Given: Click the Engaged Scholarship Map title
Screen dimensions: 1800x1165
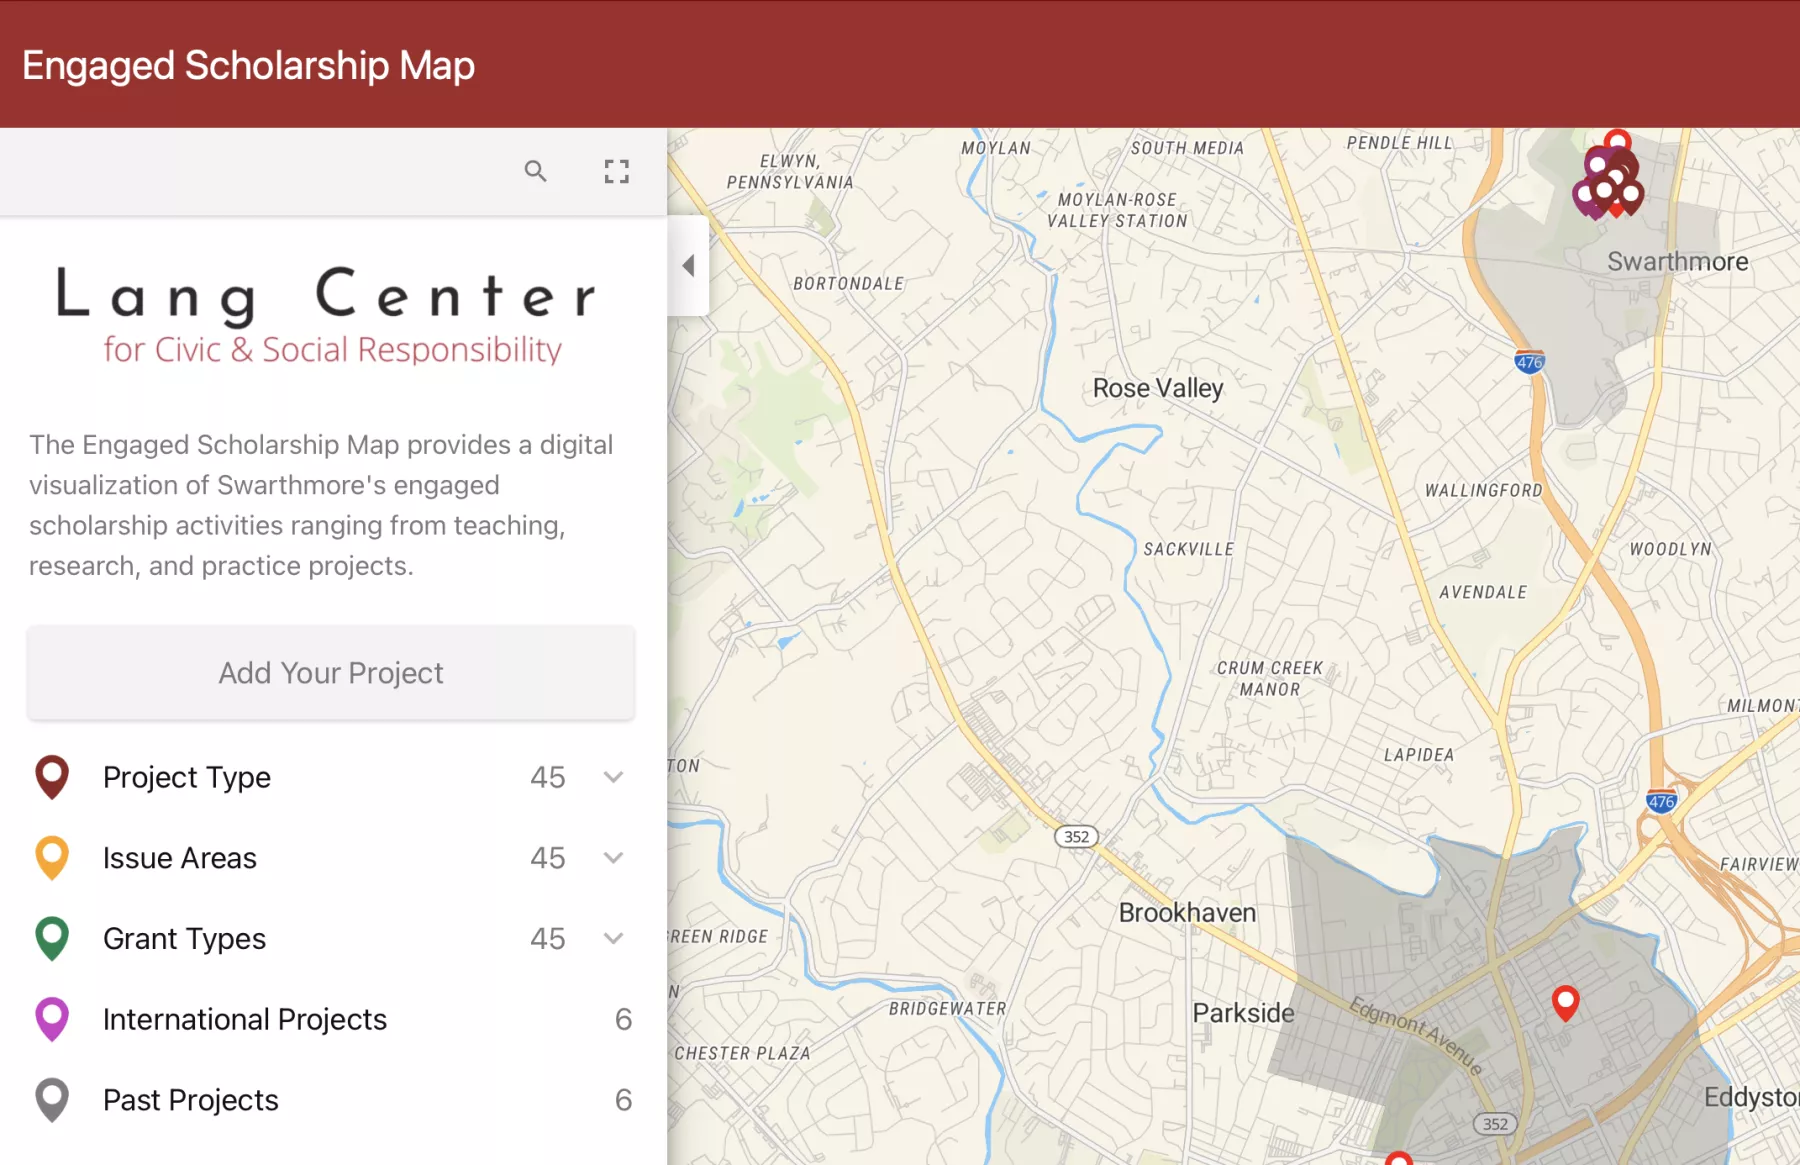Looking at the screenshot, I should coord(248,65).
